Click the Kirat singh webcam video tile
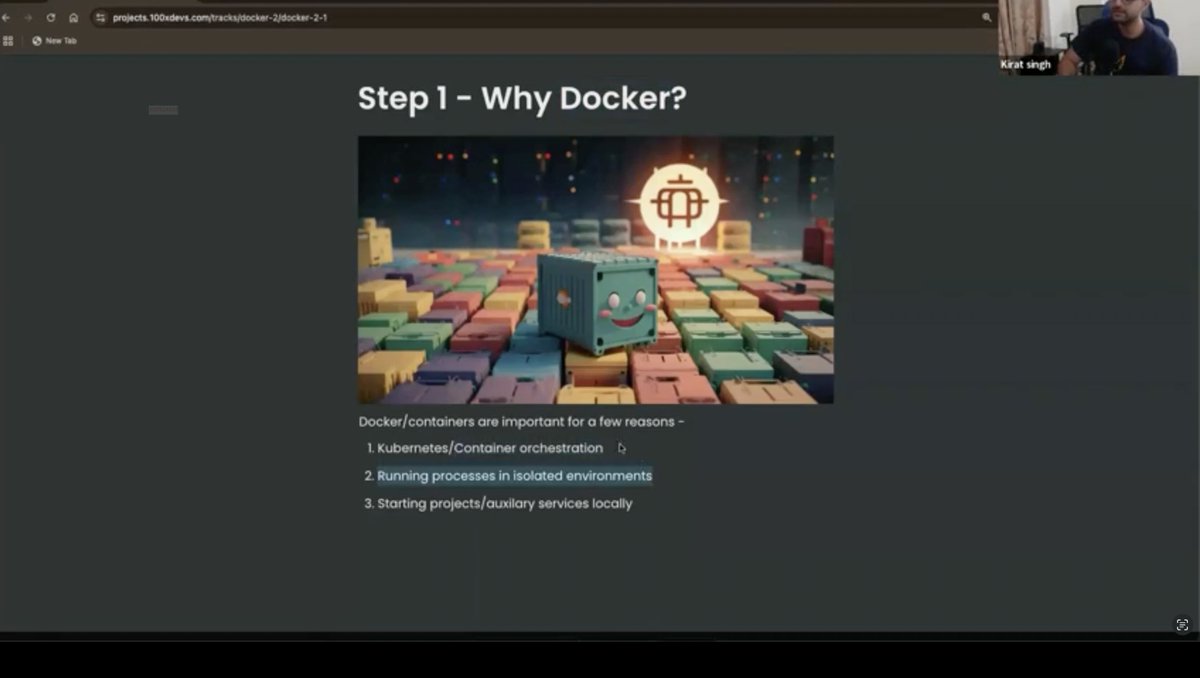This screenshot has height=678, width=1200. coord(1099,38)
